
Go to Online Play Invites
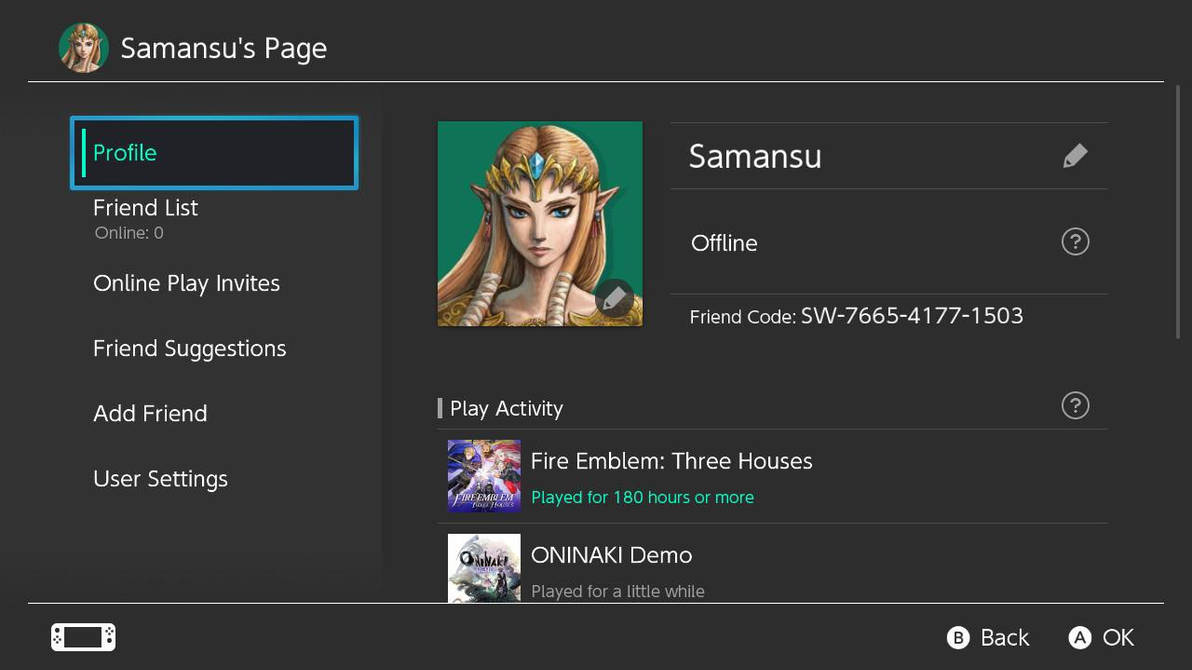186,284
